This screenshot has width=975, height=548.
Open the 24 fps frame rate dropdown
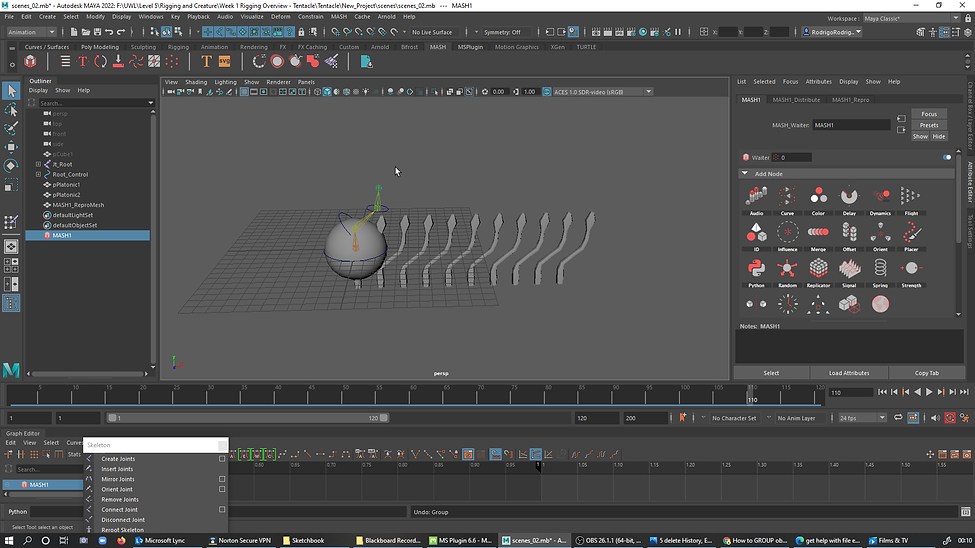coord(862,418)
